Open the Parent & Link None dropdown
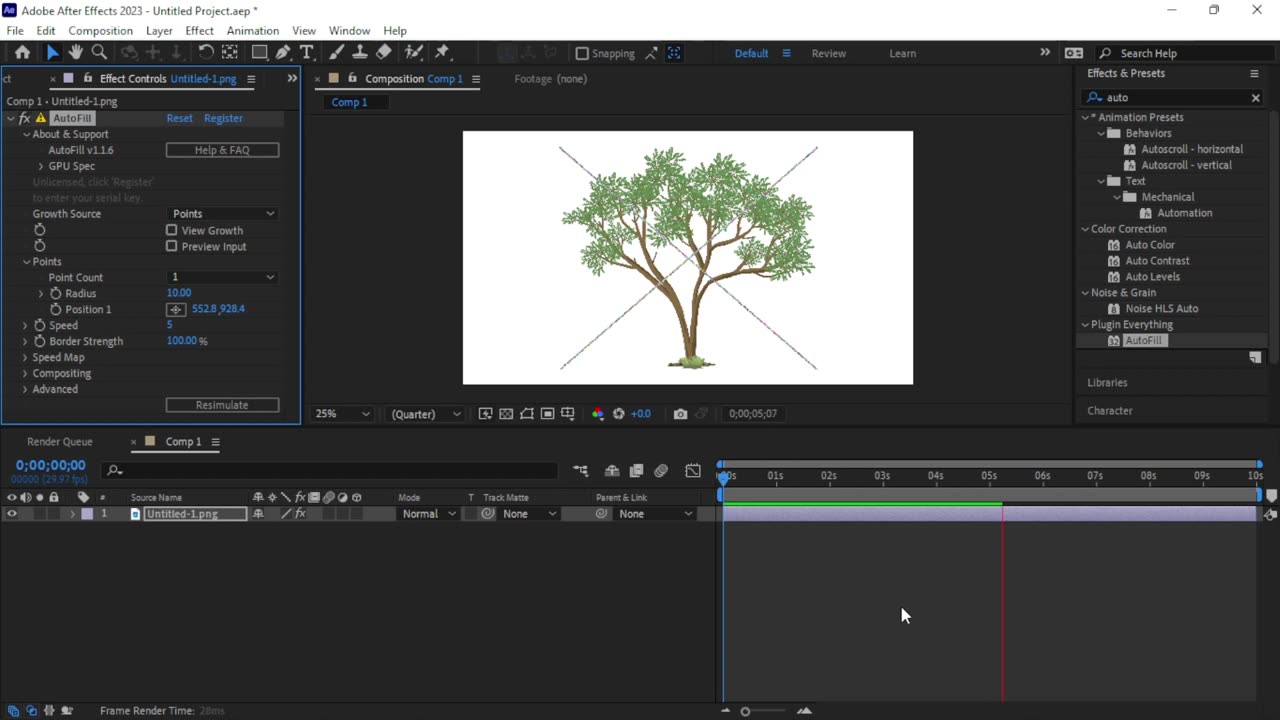The height and width of the screenshot is (720, 1280). pos(656,514)
